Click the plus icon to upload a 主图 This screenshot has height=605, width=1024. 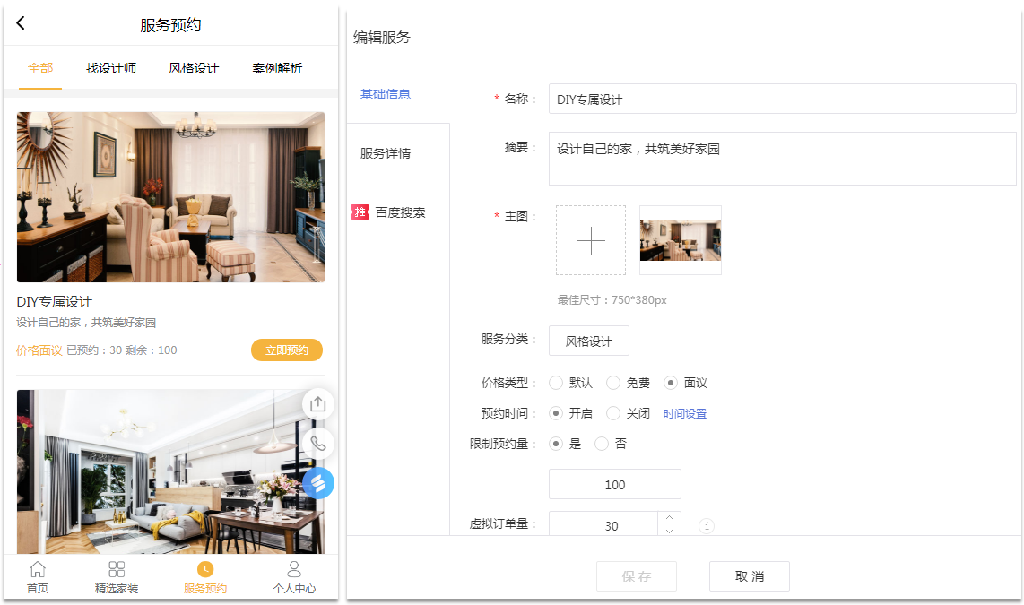coord(590,239)
